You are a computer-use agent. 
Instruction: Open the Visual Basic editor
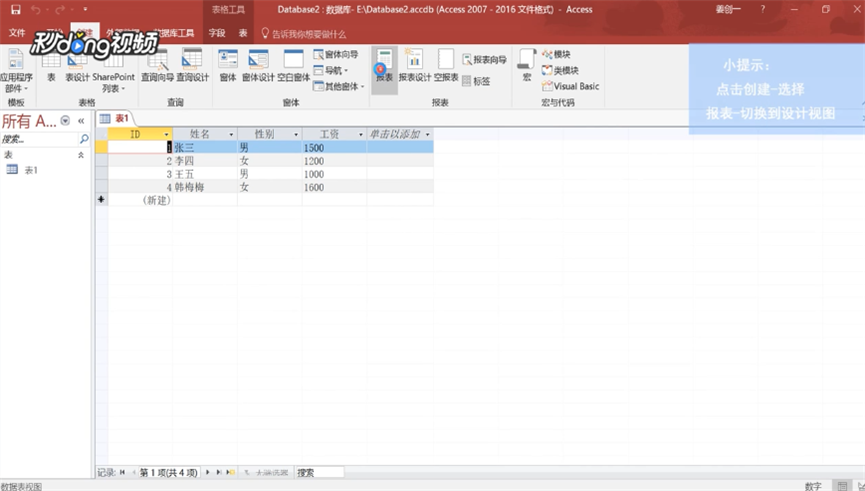tap(570, 86)
